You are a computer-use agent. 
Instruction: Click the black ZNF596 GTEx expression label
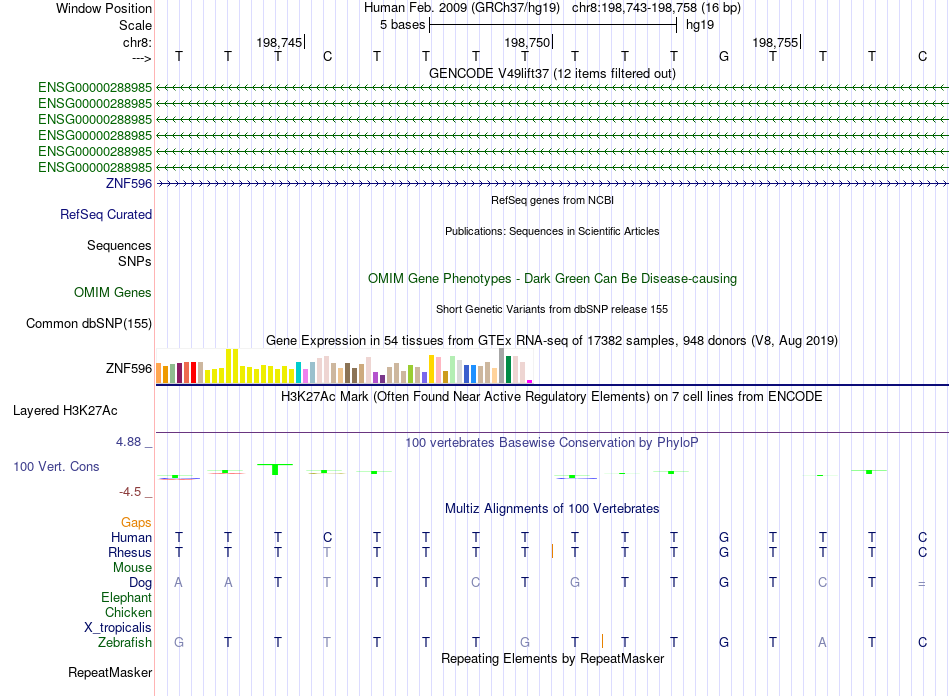(x=128, y=368)
